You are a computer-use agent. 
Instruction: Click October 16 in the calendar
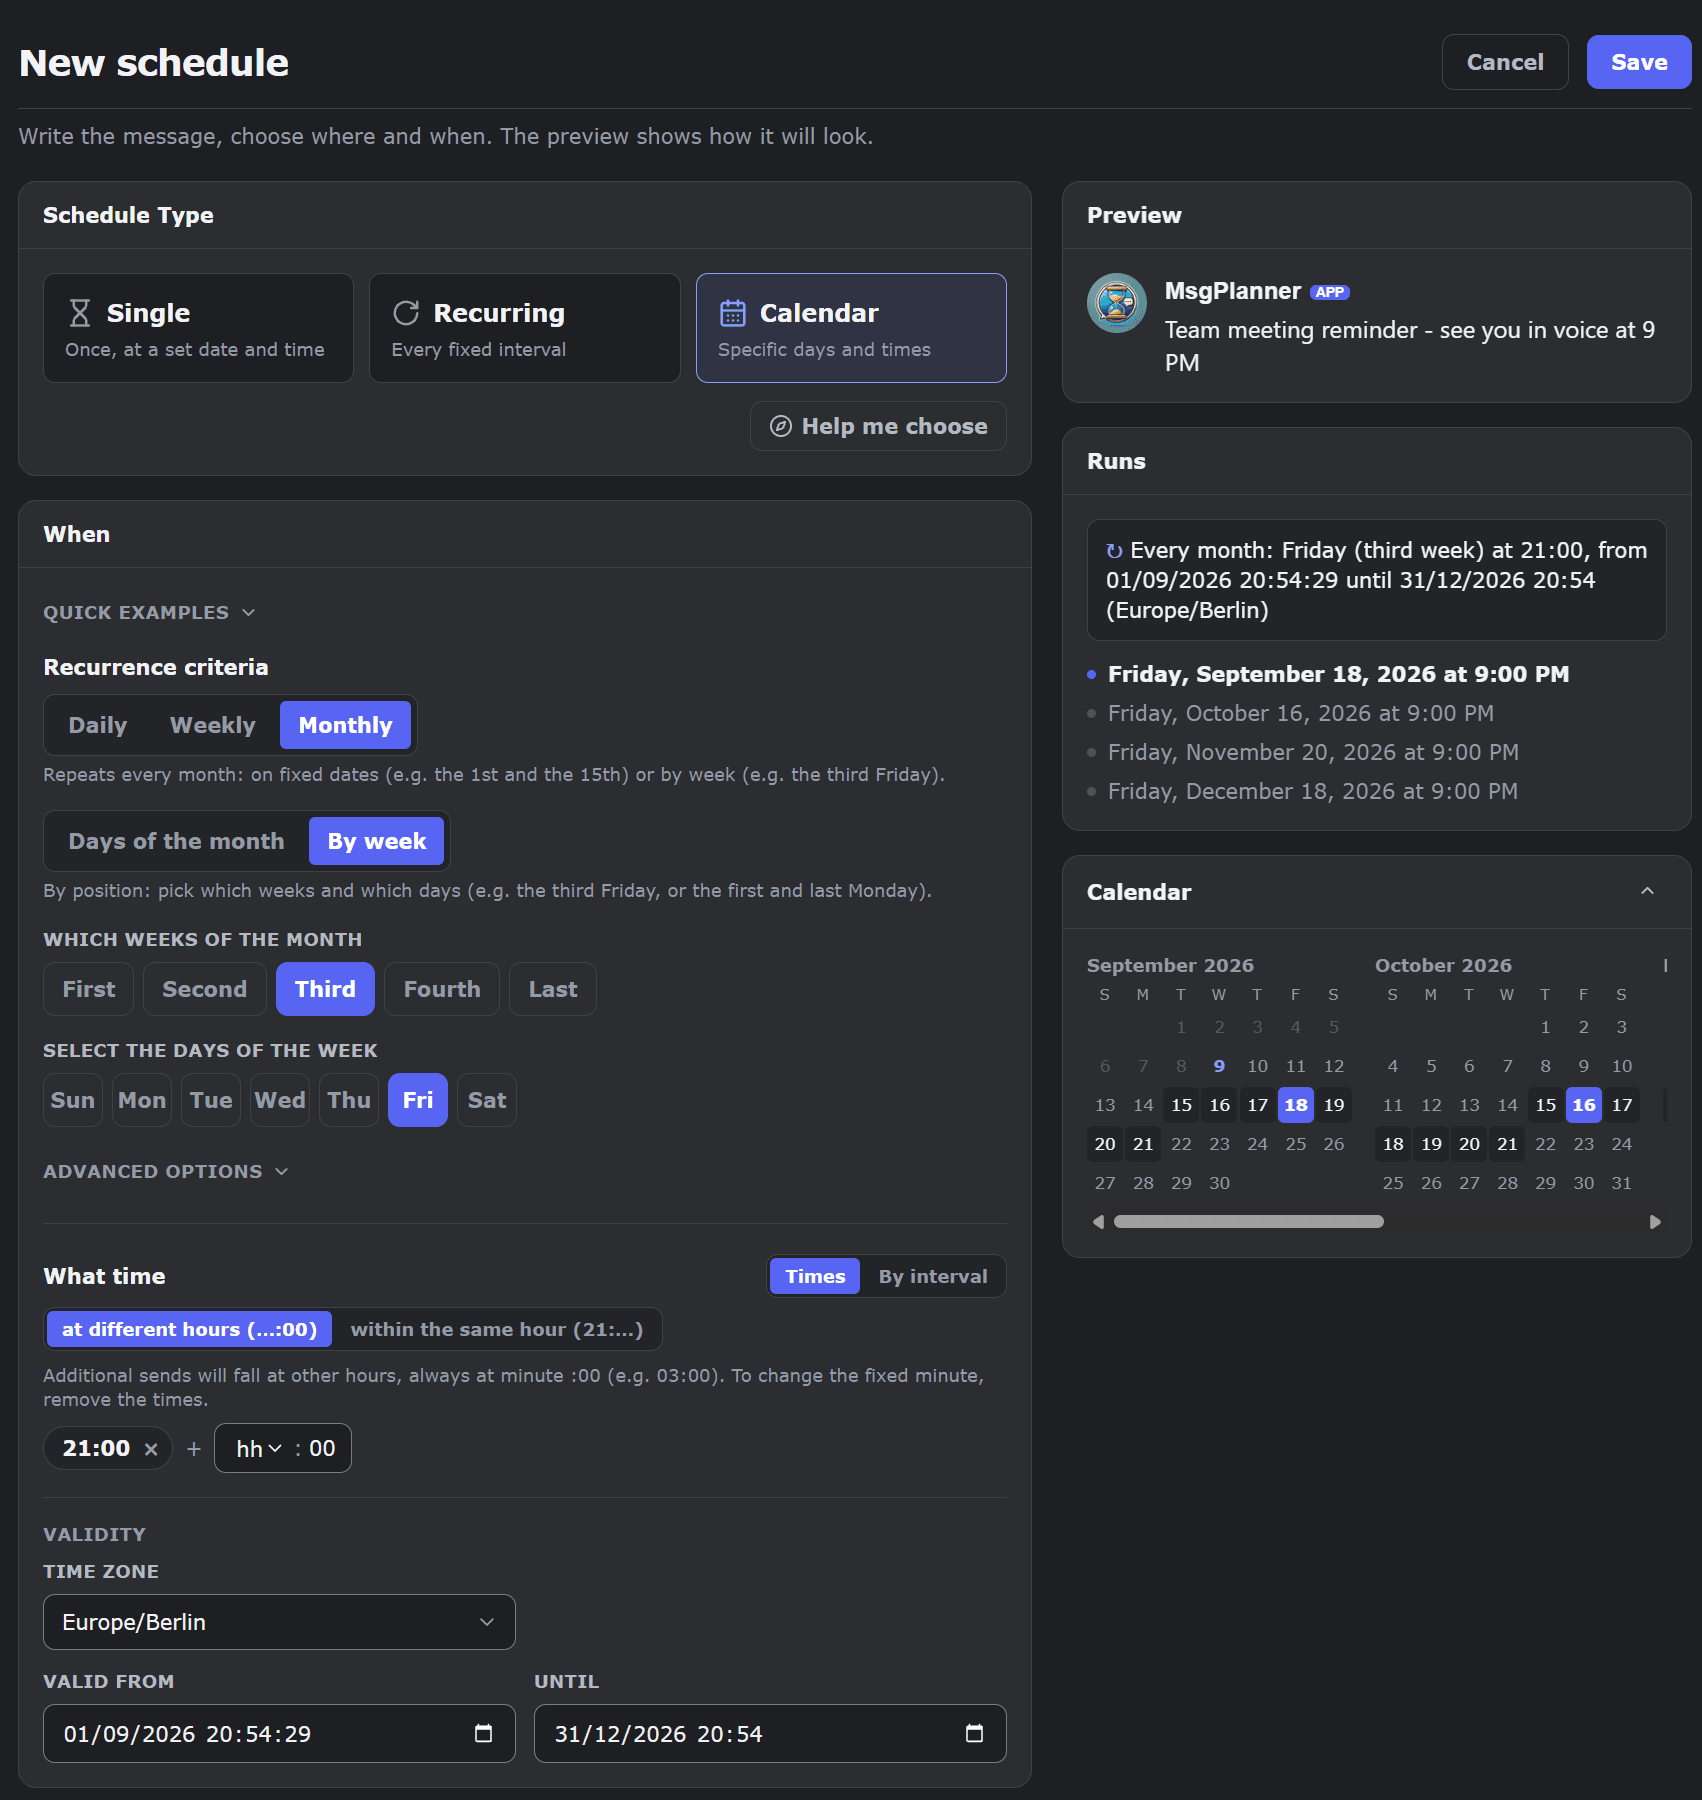1584,1105
